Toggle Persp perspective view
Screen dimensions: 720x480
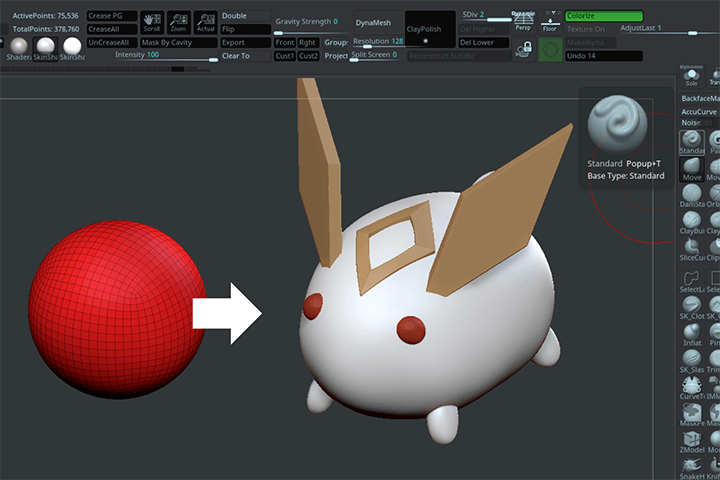point(523,22)
